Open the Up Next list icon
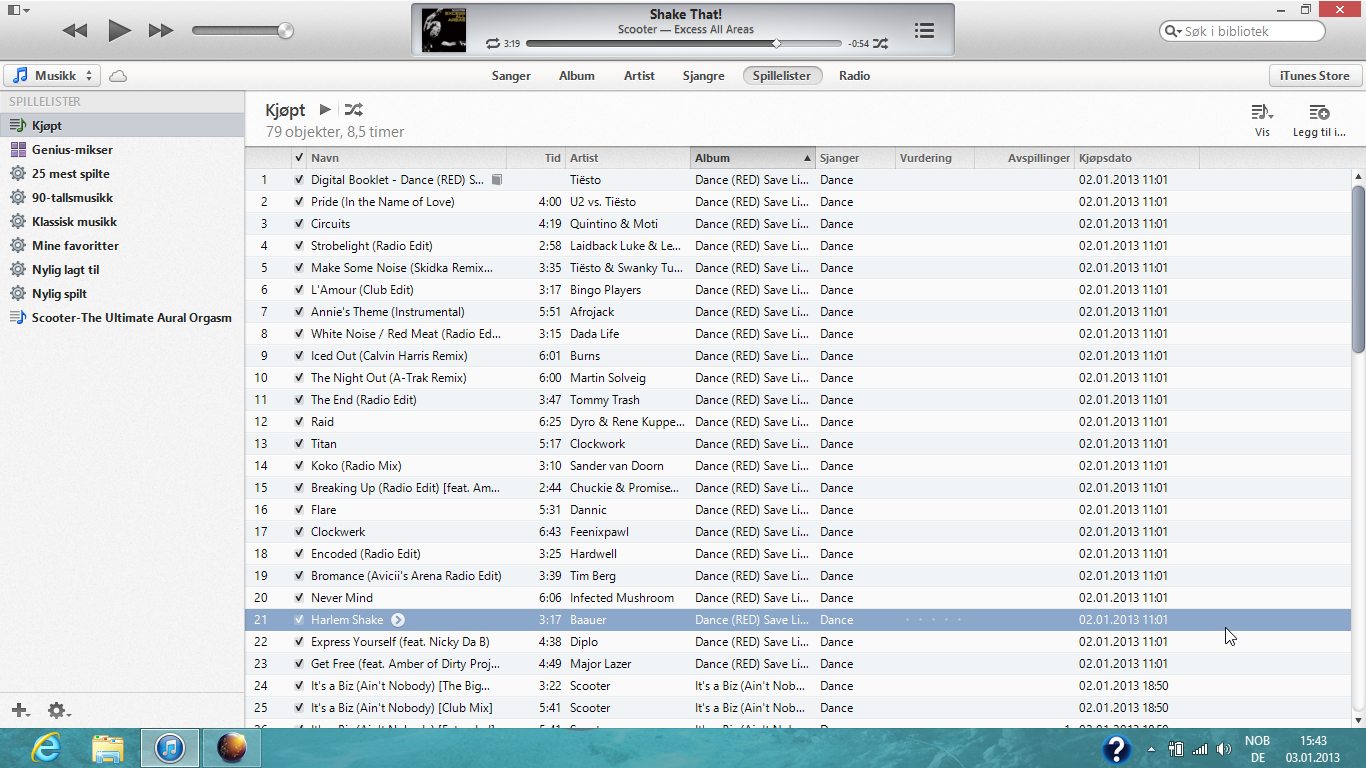The width and height of the screenshot is (1366, 768). tap(924, 31)
